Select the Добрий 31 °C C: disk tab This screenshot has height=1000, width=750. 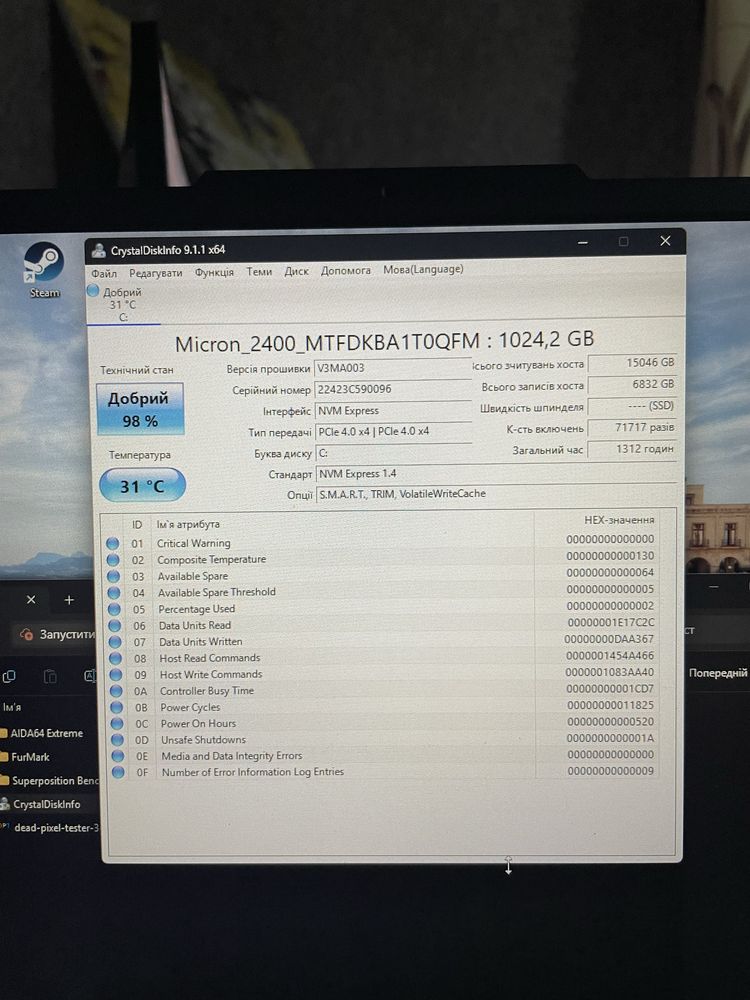tap(122, 304)
